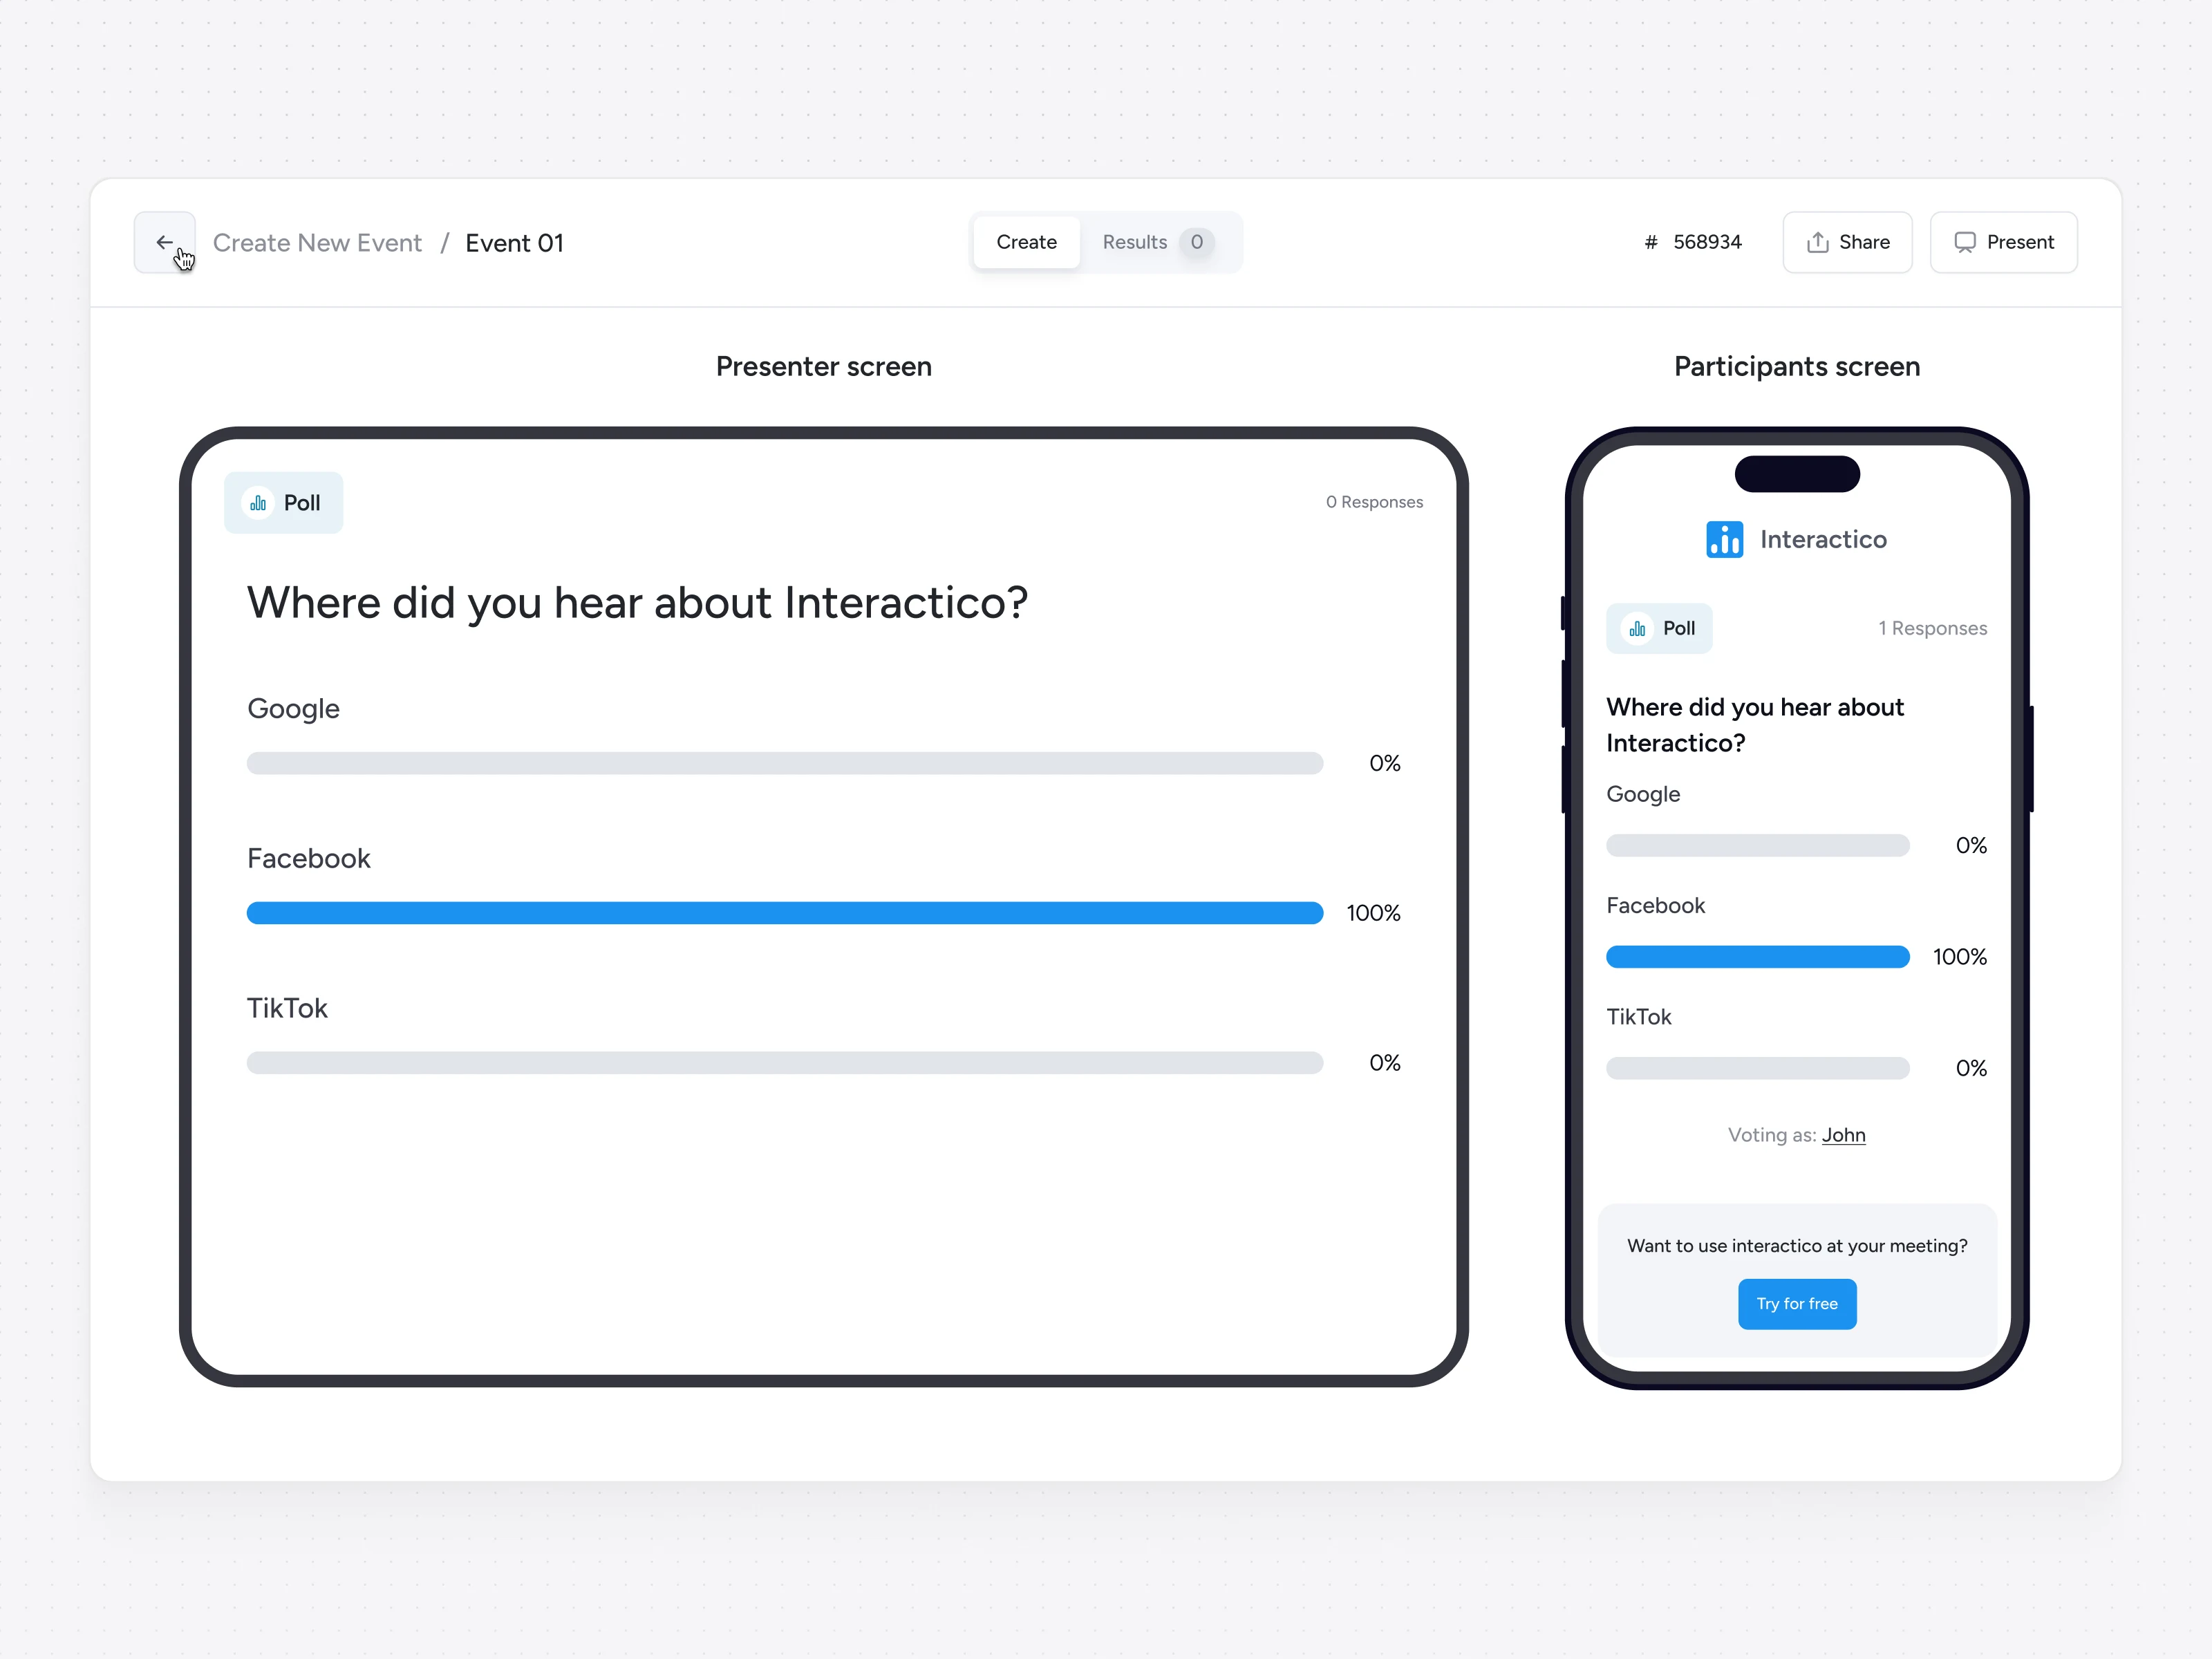Click the 0 Responses label
Screen dimensions: 2212x1659
[1374, 502]
